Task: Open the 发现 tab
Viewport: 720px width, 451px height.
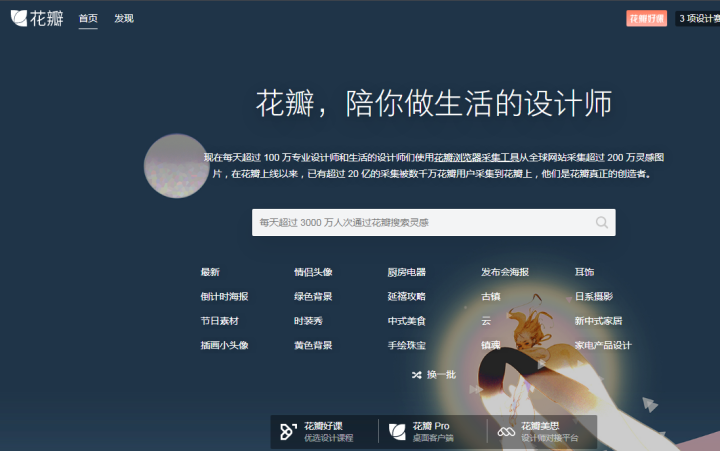Action: click(124, 18)
